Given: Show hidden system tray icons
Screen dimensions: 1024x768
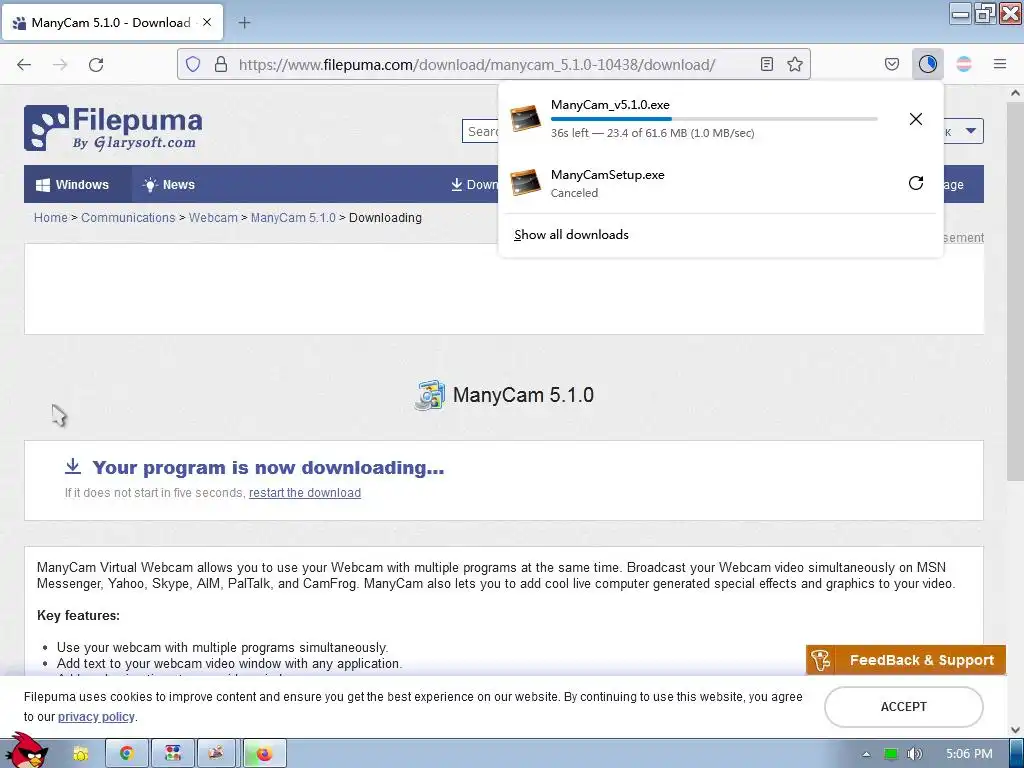Looking at the screenshot, I should [866, 754].
